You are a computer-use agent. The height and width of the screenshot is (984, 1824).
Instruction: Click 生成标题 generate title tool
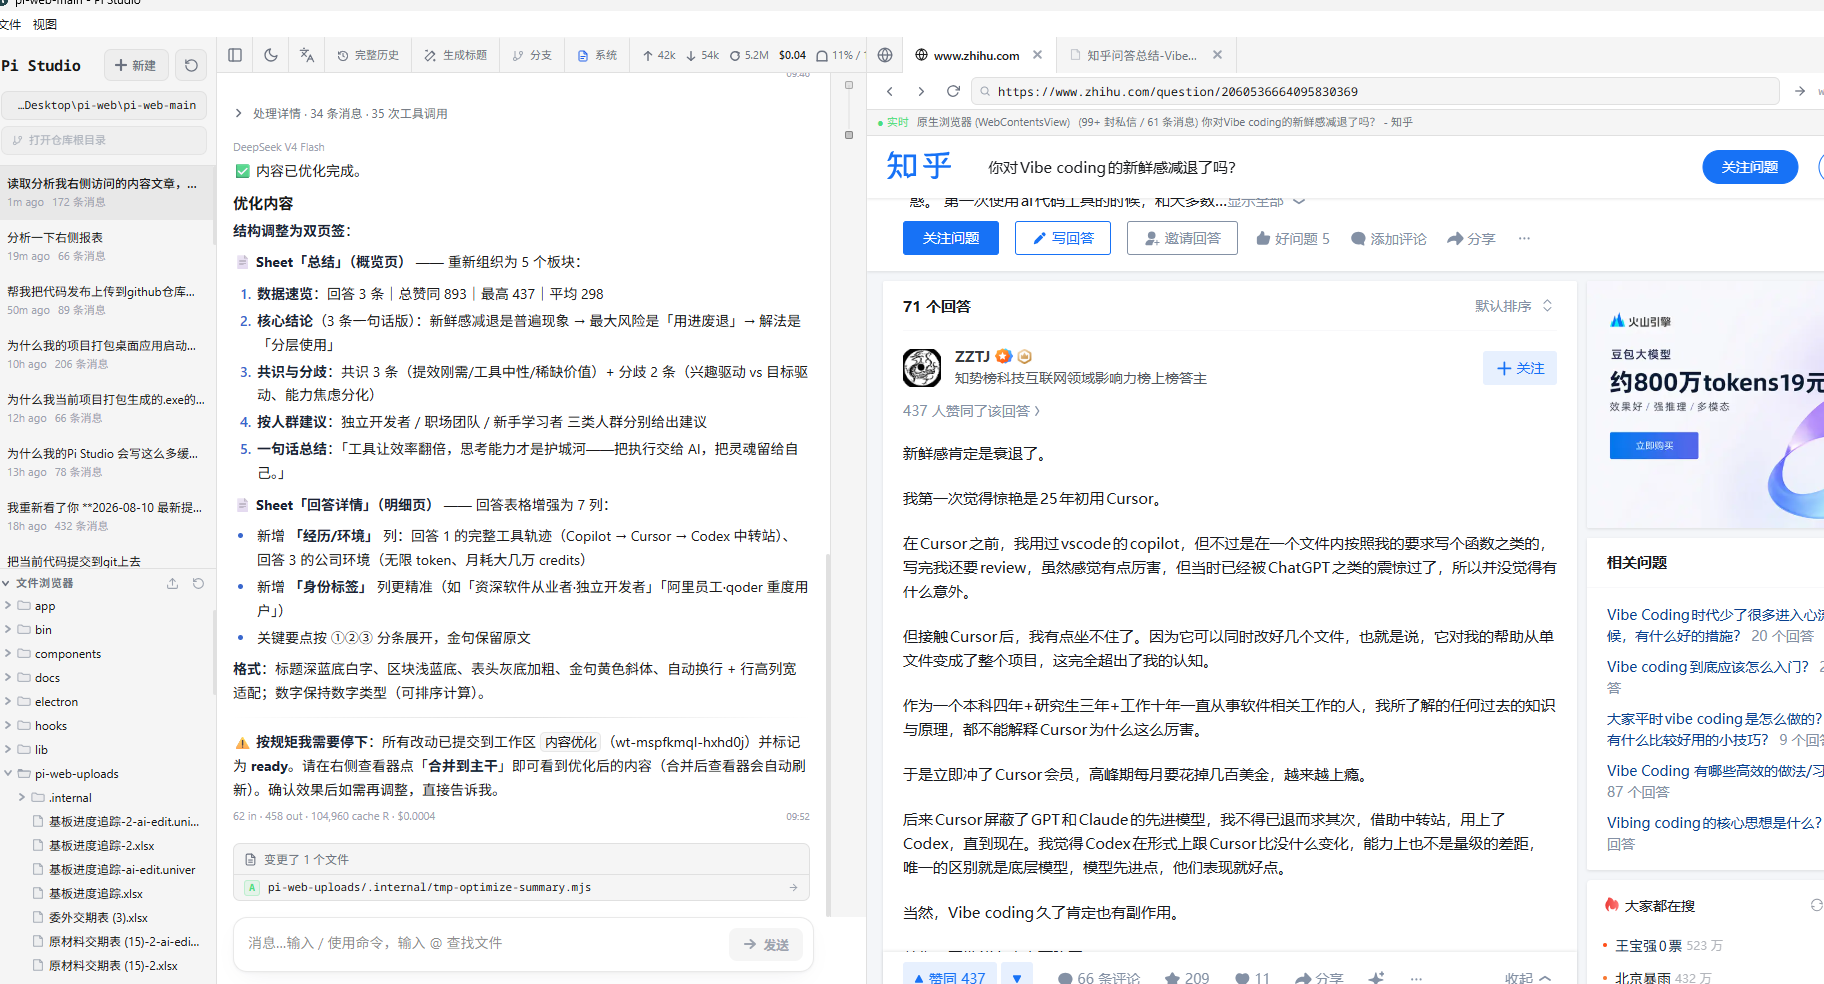pos(456,55)
